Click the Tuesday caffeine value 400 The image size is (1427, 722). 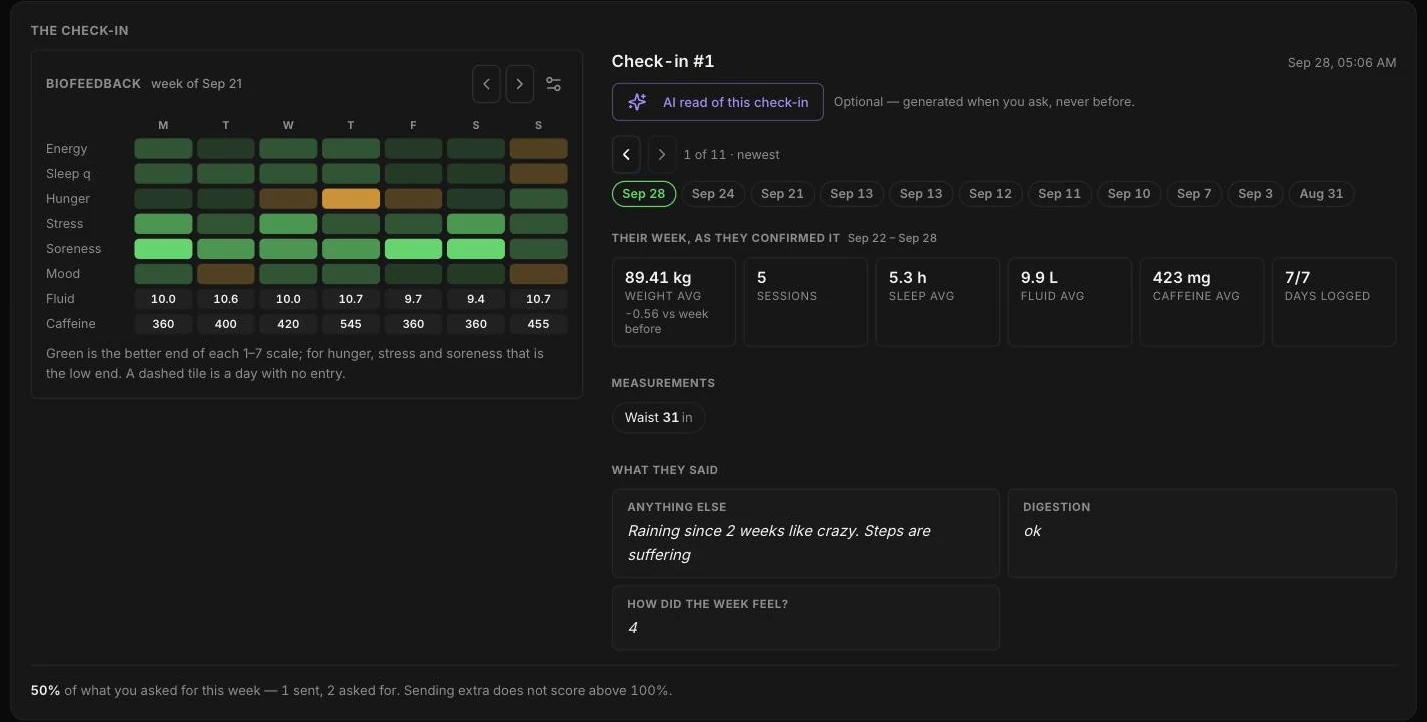pyautogui.click(x=226, y=324)
